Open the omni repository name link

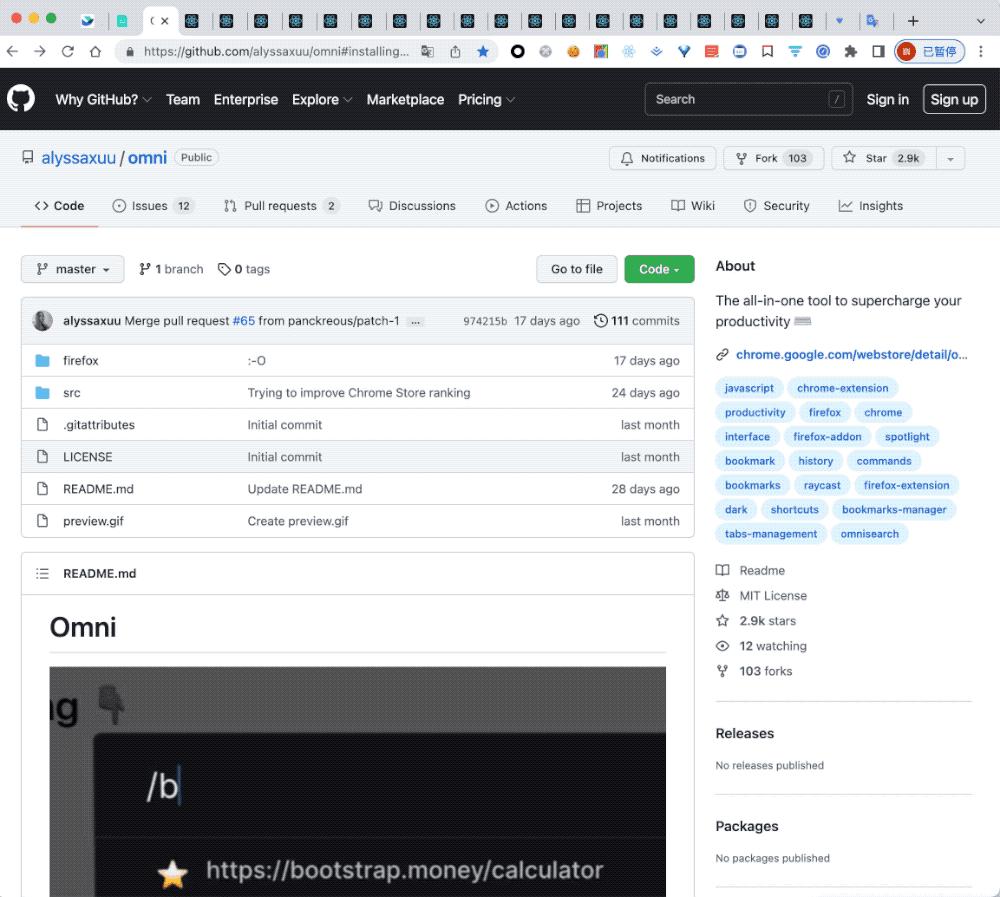pyautogui.click(x=147, y=158)
